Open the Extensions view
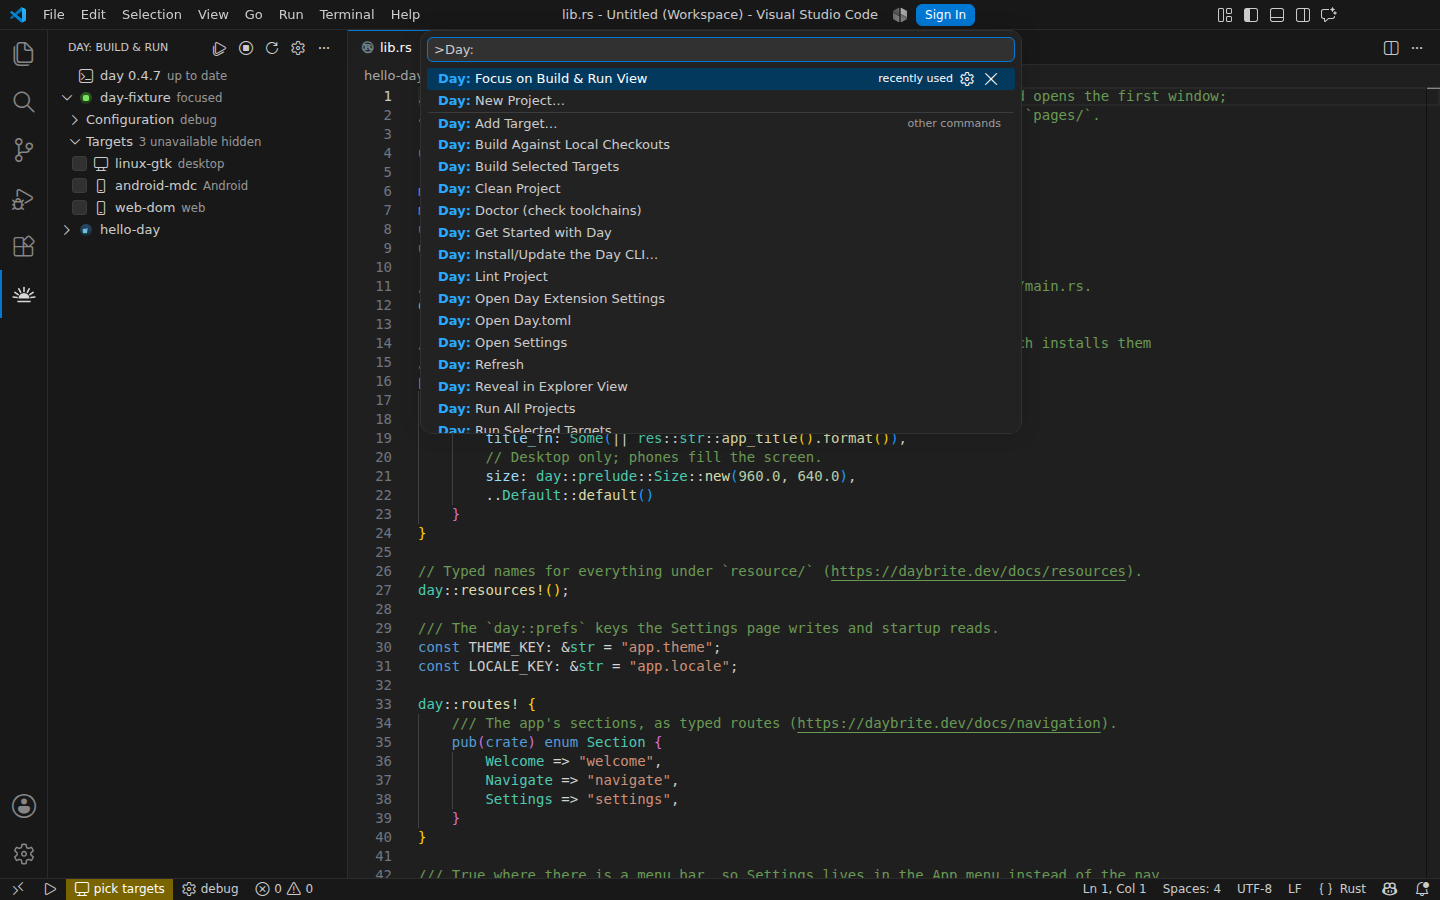Viewport: 1440px width, 900px height. click(24, 246)
